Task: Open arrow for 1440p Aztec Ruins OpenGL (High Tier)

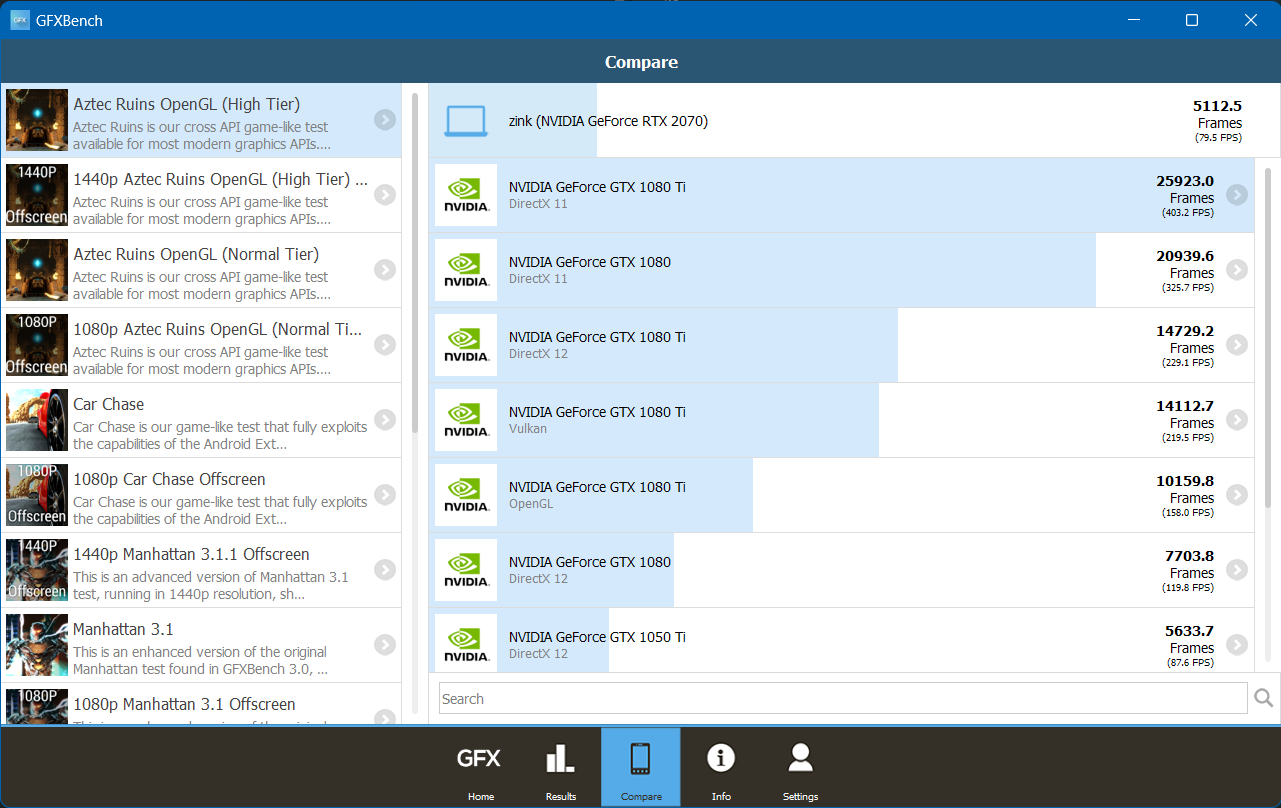Action: coord(385,195)
